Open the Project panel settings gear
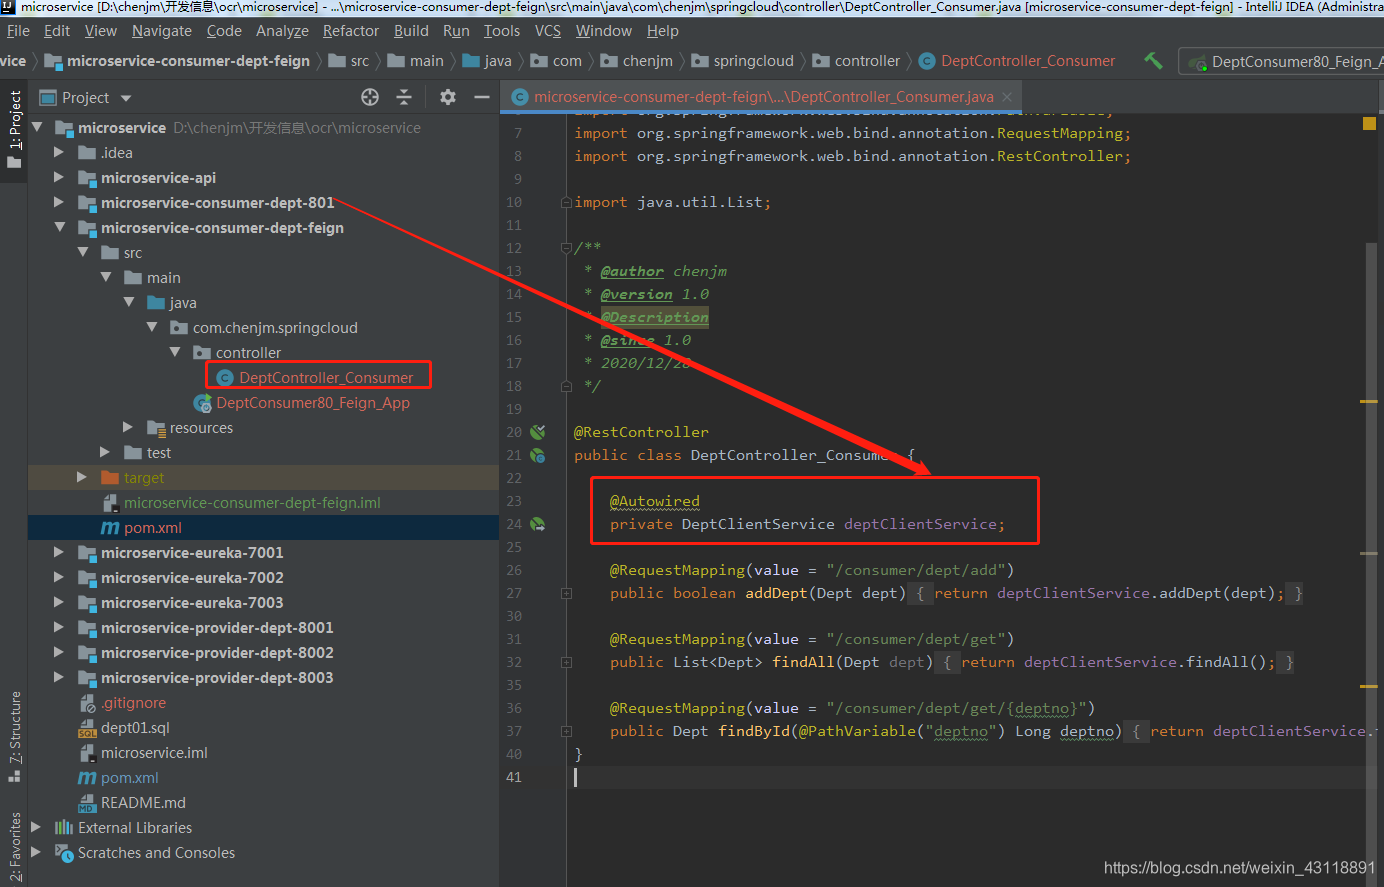Screen dimensions: 1384x887 click(x=448, y=97)
